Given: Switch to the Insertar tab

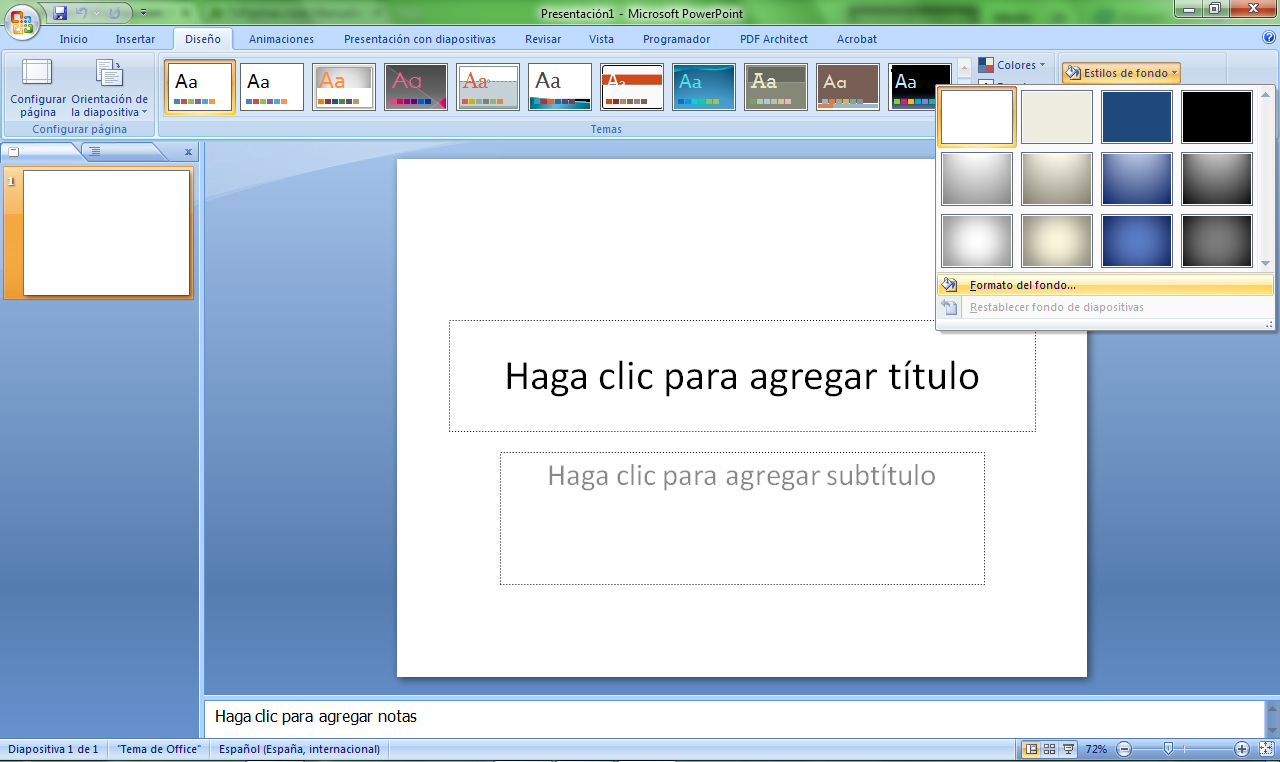Looking at the screenshot, I should [x=135, y=39].
